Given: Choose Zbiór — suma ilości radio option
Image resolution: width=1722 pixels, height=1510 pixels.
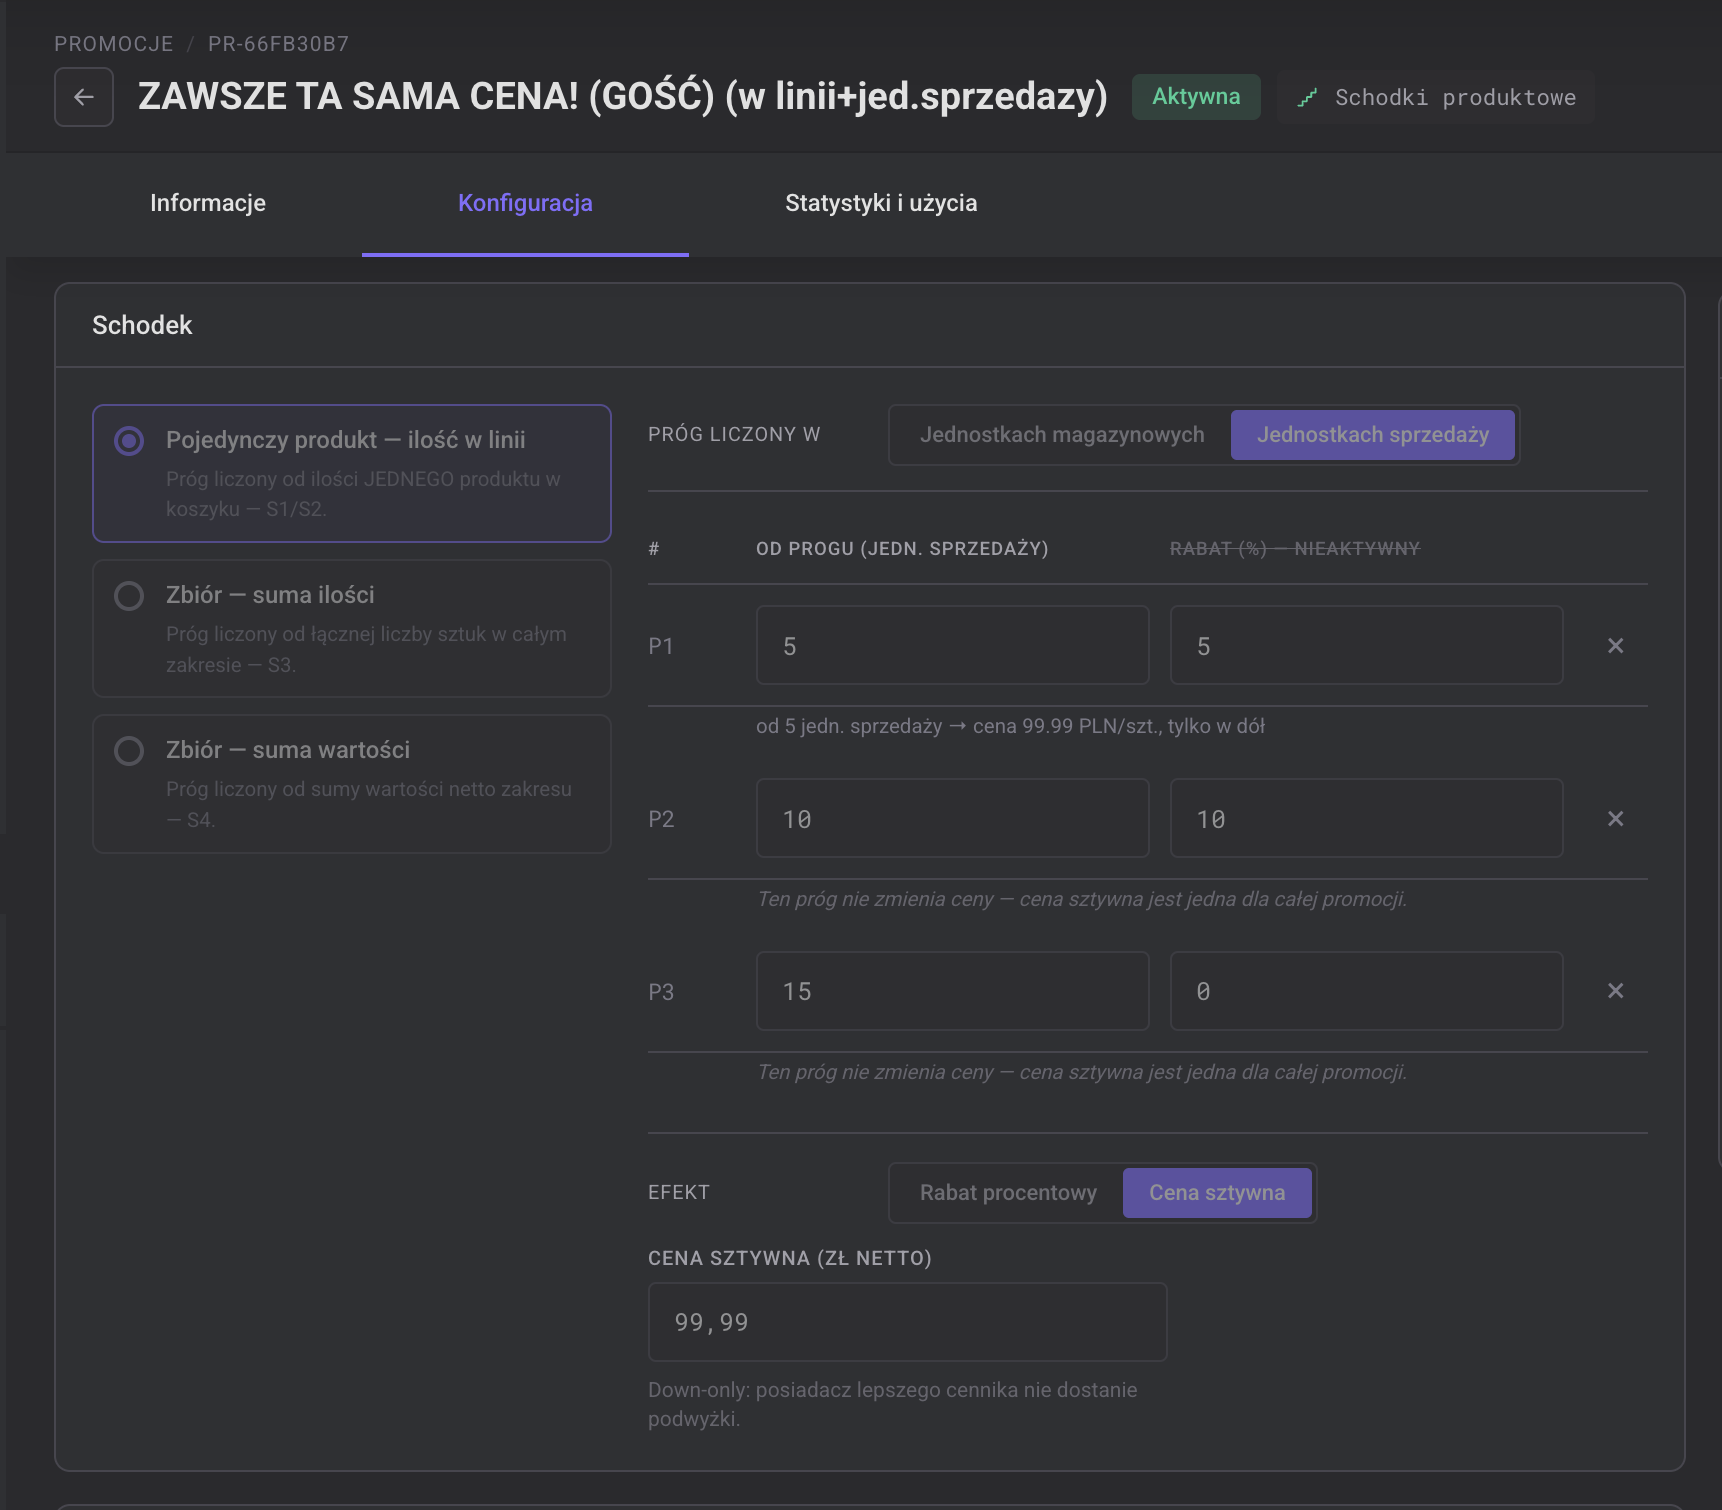Looking at the screenshot, I should (x=129, y=596).
